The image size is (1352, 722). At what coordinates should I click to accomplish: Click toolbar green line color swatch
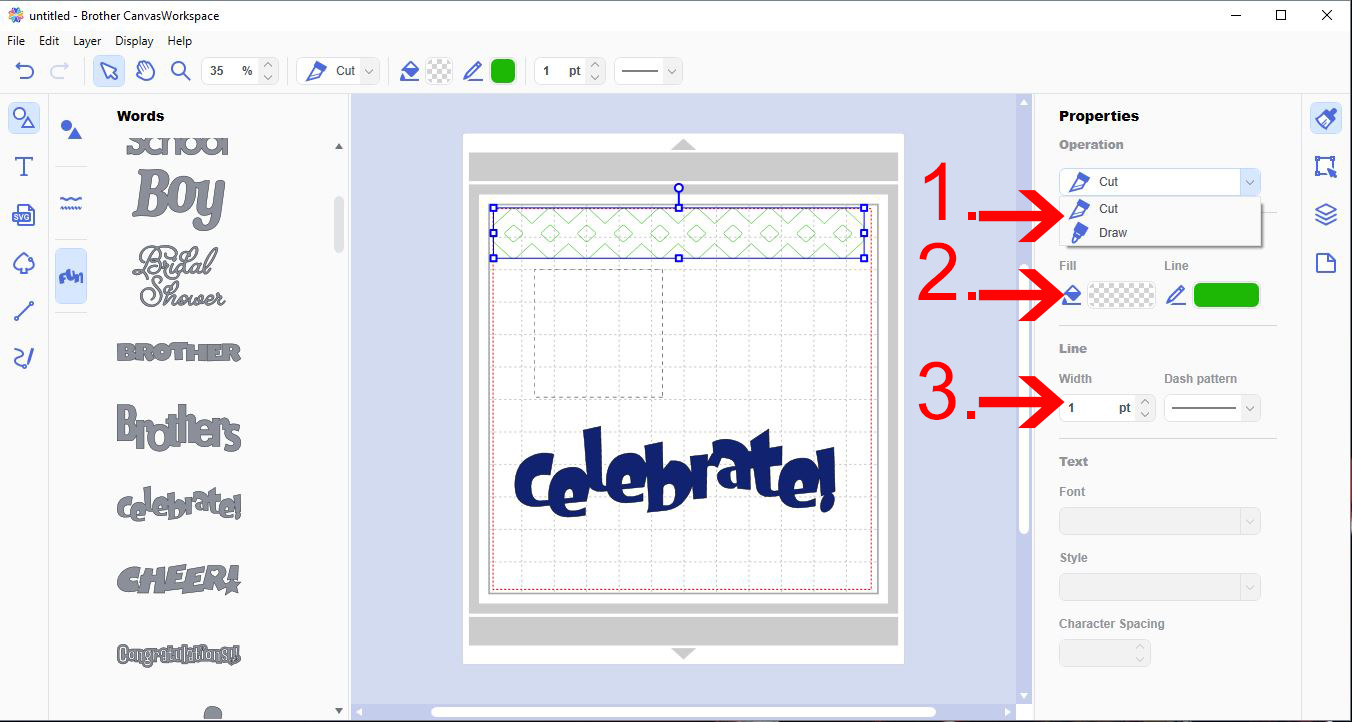tap(503, 71)
